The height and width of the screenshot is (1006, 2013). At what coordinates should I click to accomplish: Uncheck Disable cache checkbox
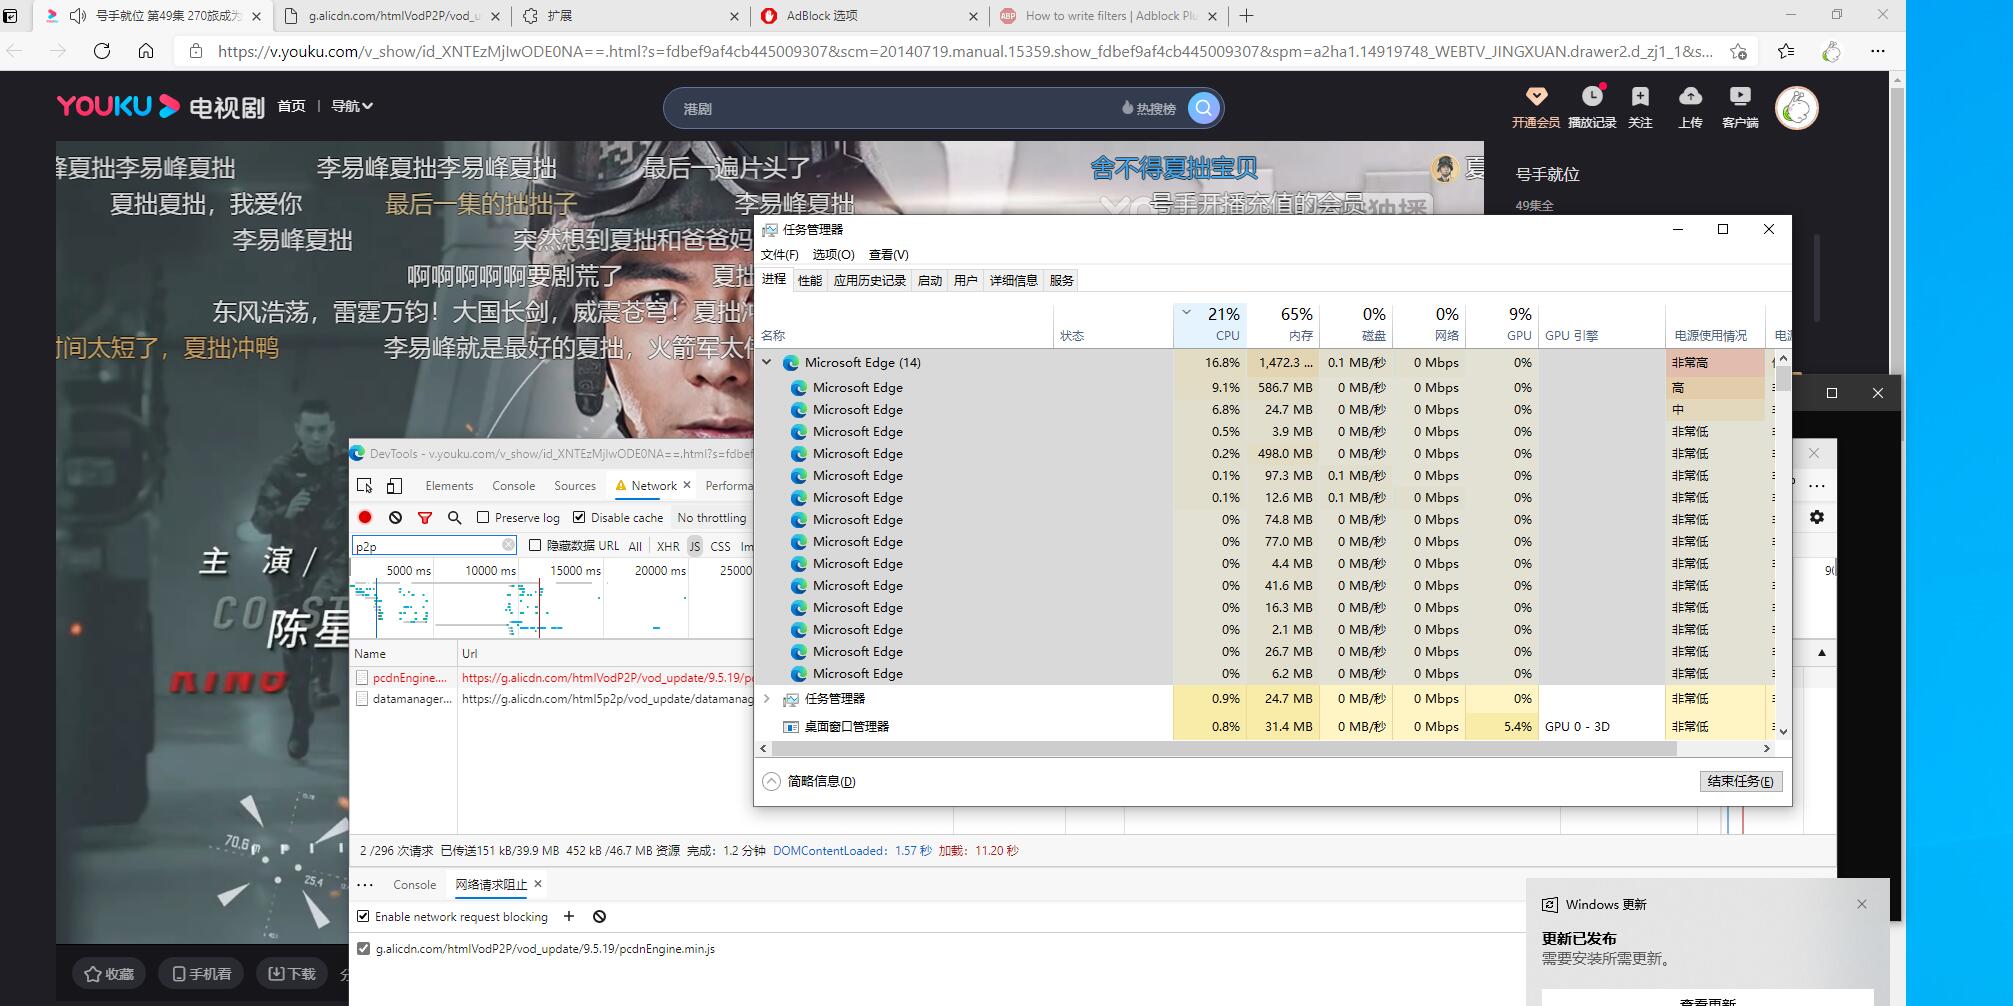579,517
